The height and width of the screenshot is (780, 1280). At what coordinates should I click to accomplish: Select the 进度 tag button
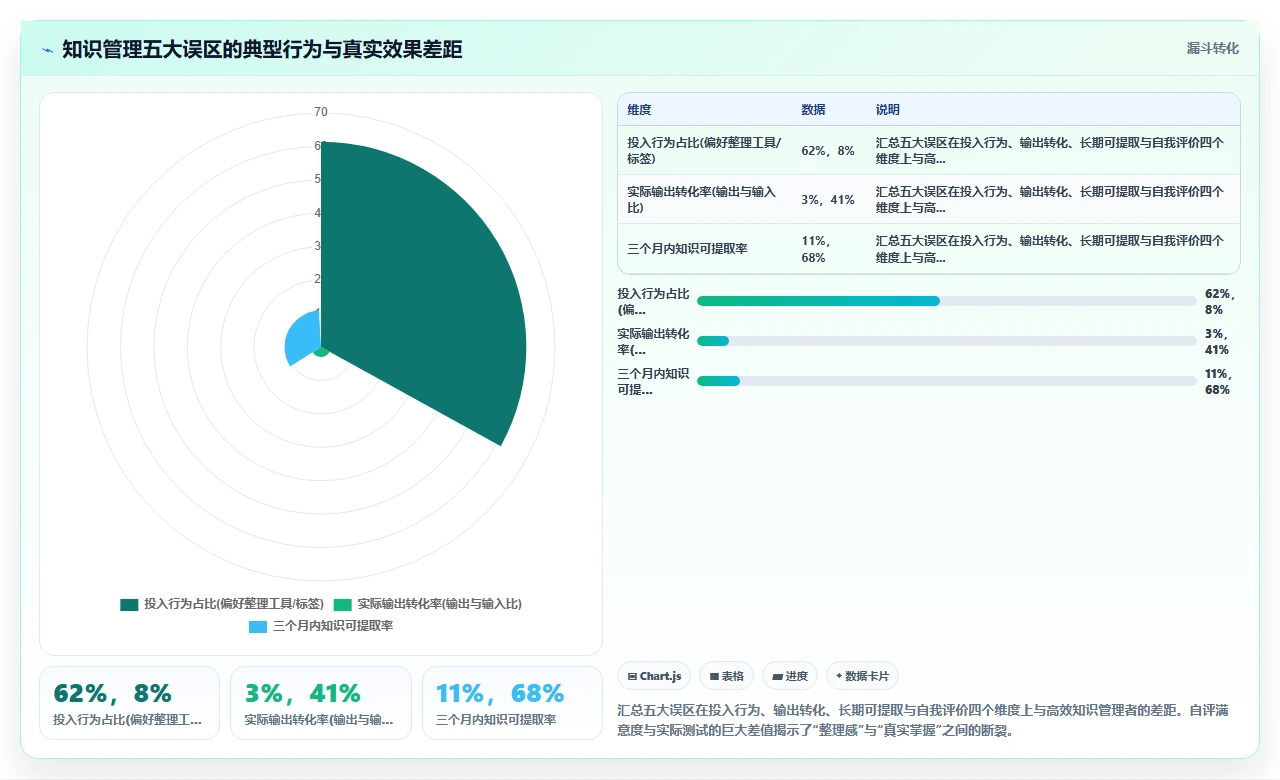(x=790, y=676)
